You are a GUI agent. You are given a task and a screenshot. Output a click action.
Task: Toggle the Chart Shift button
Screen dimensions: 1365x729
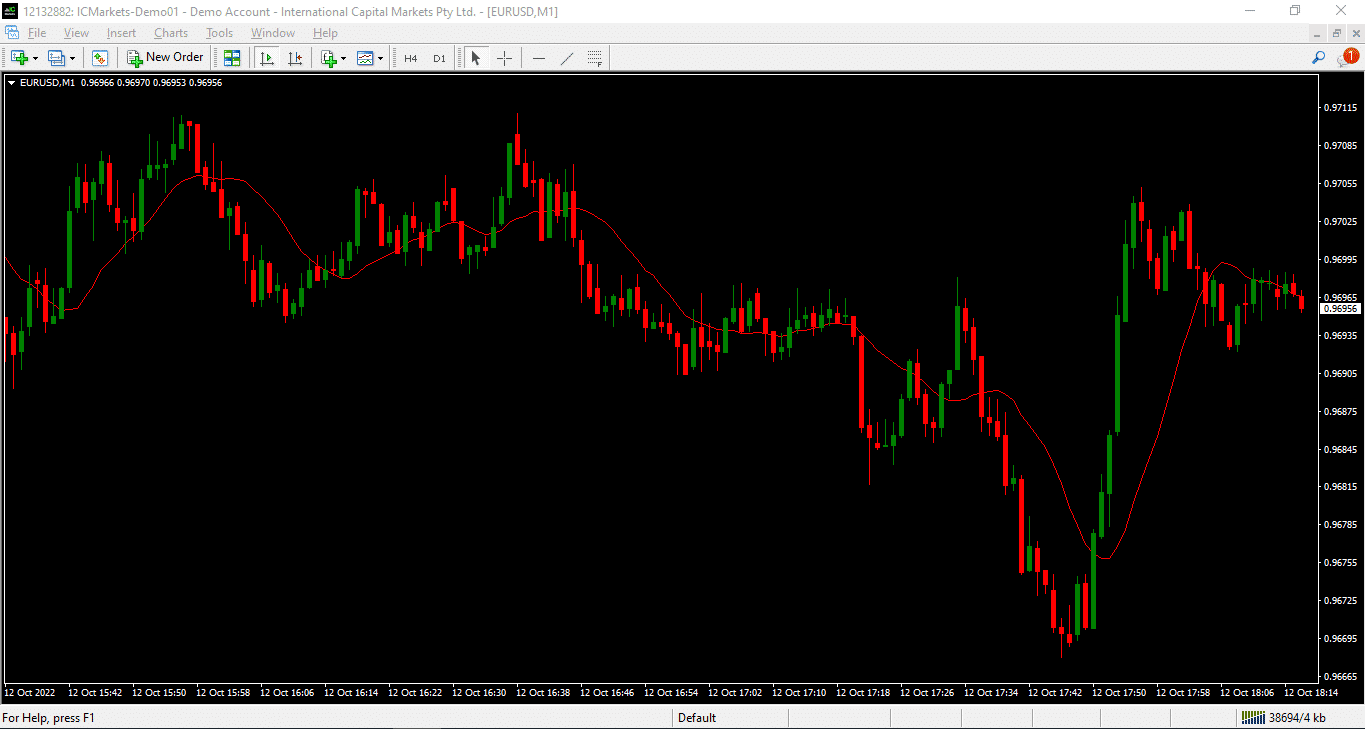pos(295,58)
